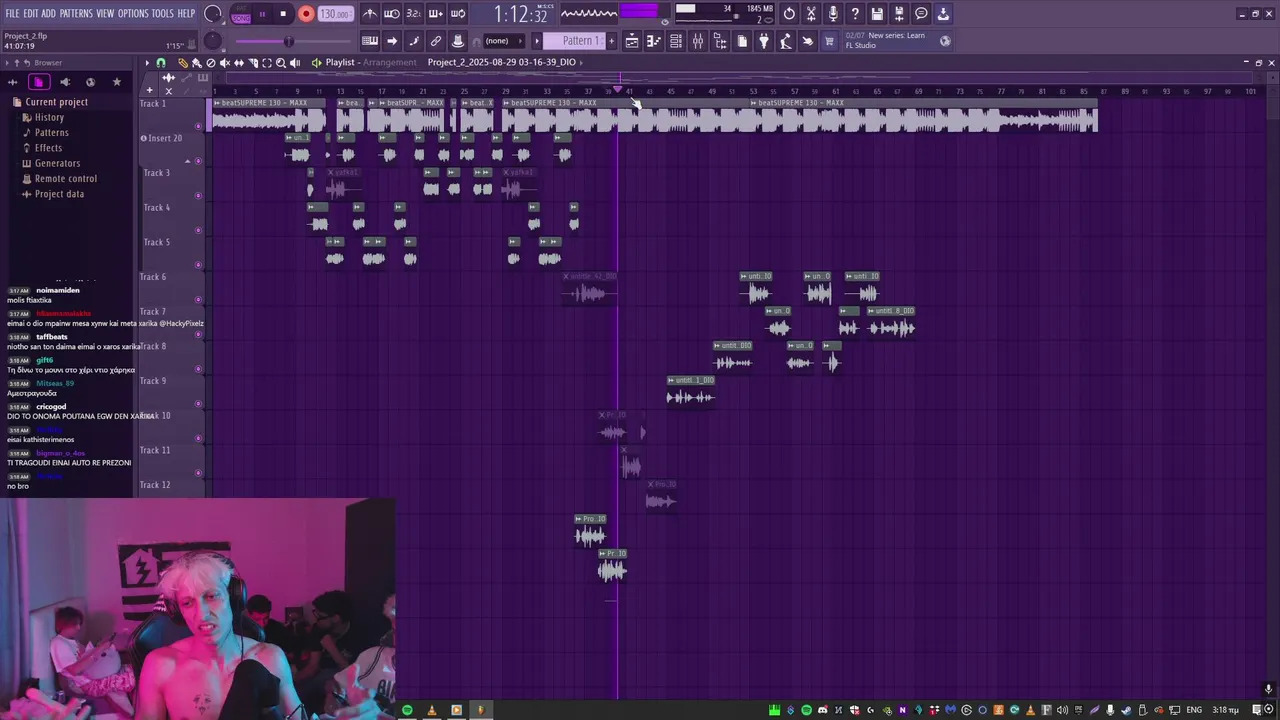Click the undo history icon
Image resolution: width=1280 pixels, height=720 pixels.
coord(789,14)
